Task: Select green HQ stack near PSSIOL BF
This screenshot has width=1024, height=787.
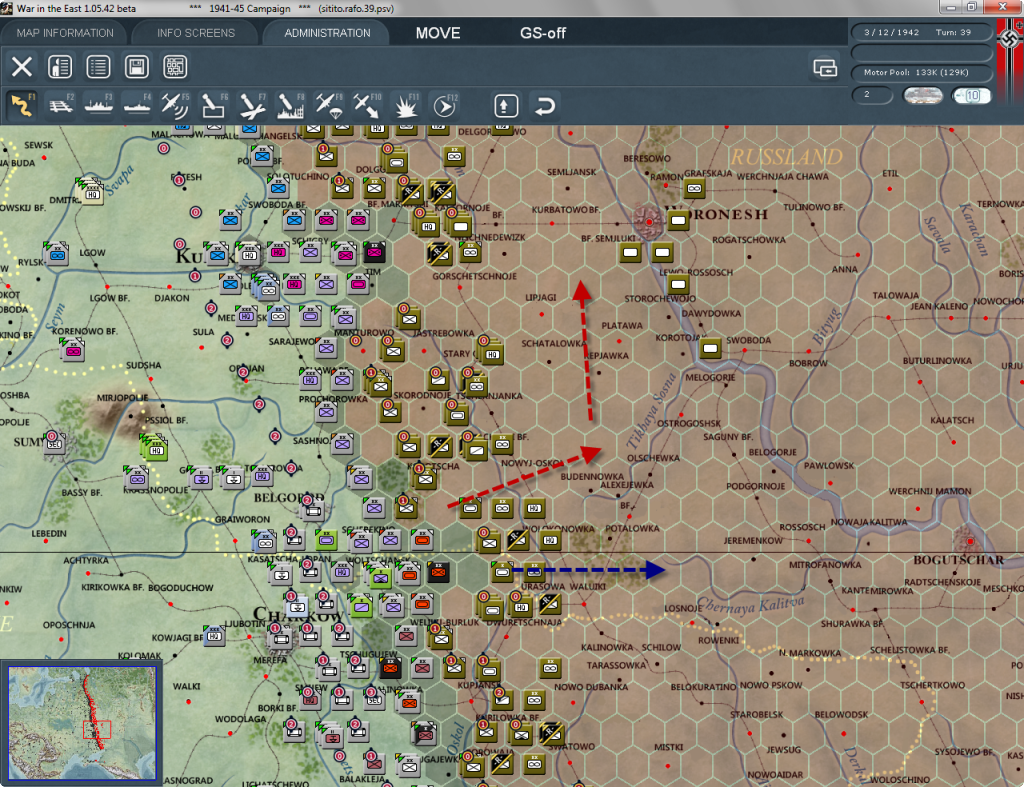Action: point(155,449)
